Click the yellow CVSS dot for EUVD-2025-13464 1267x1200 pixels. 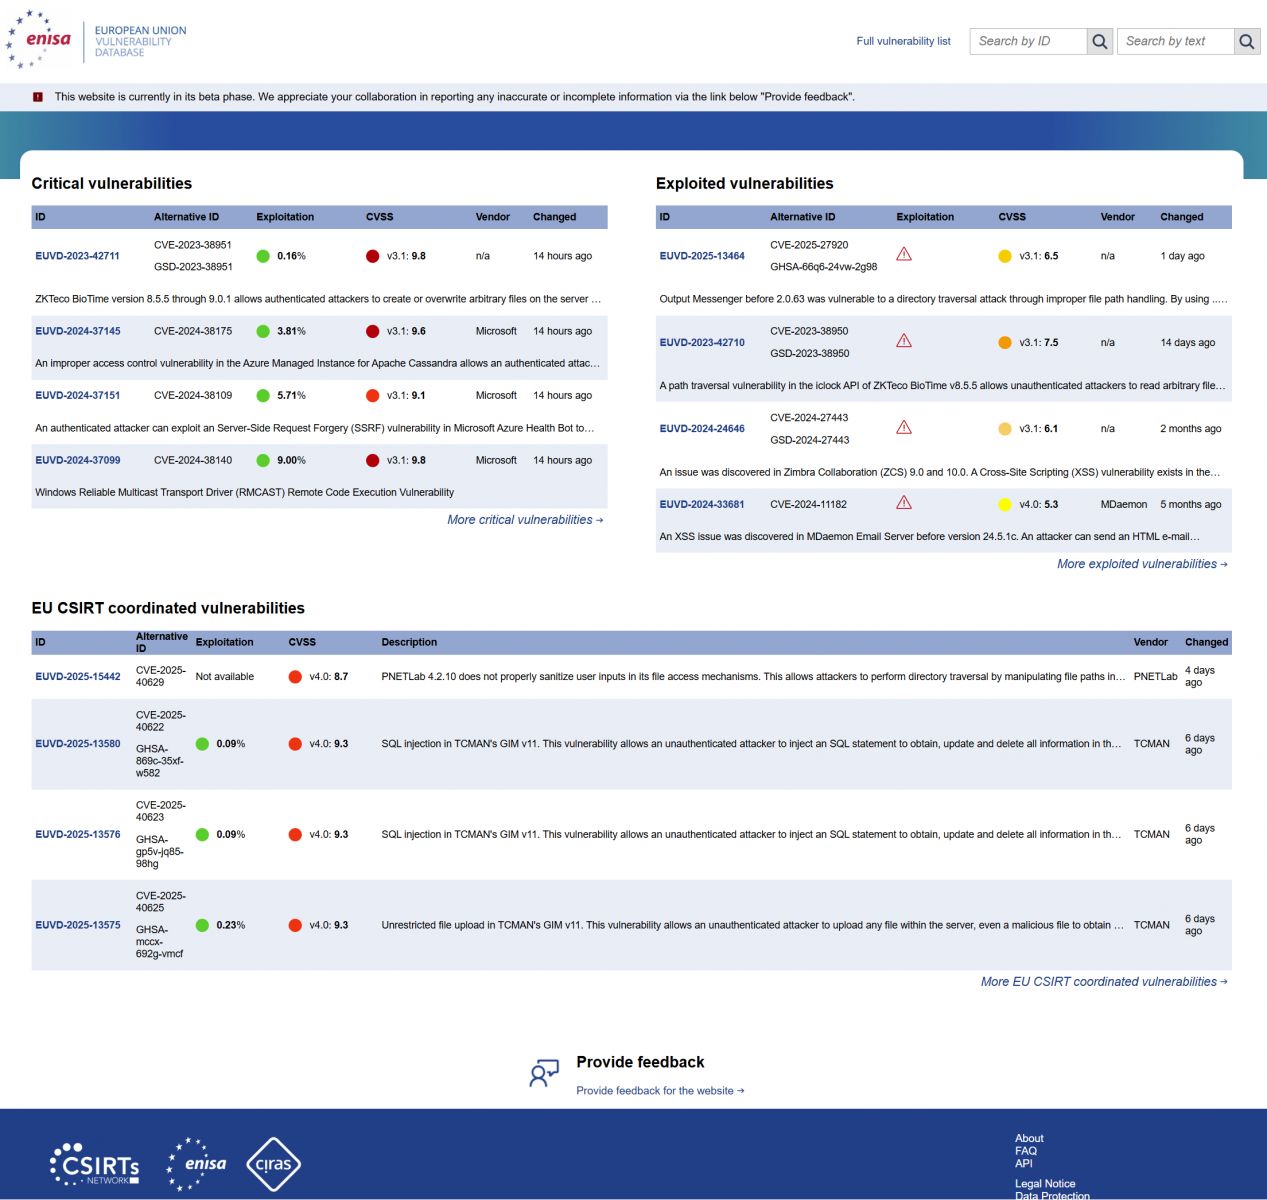[1005, 256]
